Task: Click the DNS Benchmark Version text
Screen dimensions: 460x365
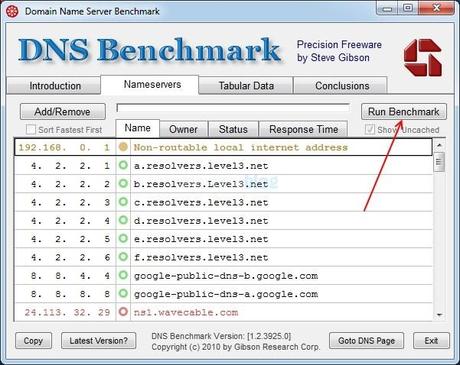Action: pyautogui.click(x=221, y=336)
